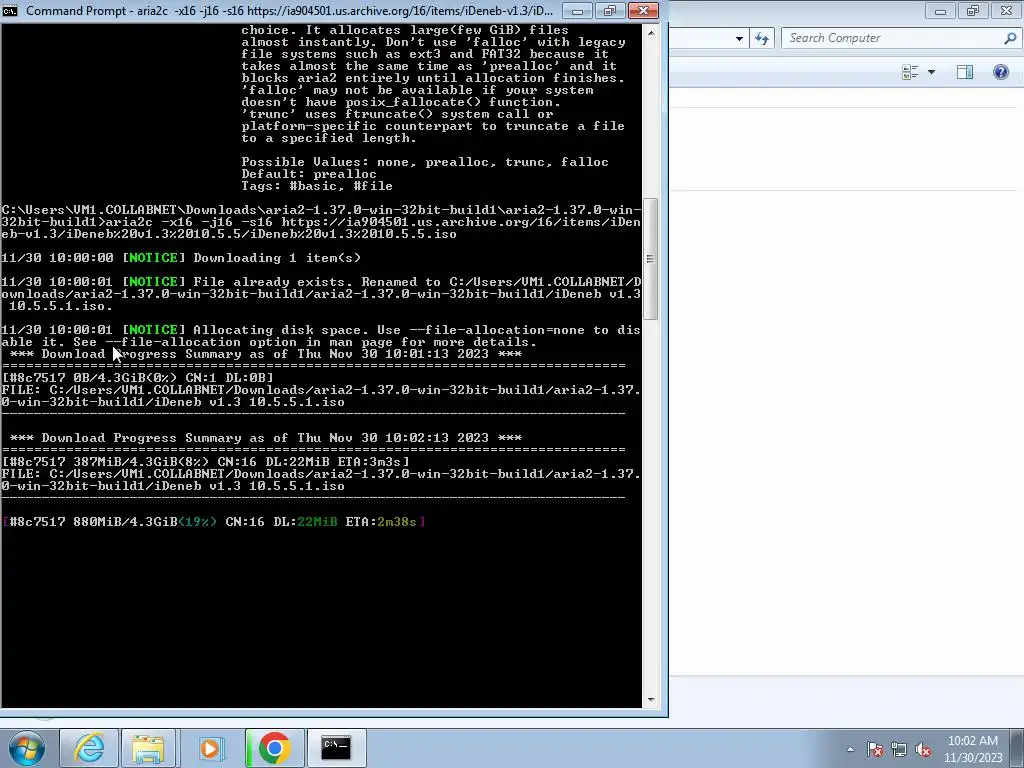Screen dimensions: 1024x768
Task: Open the clock showing 10:02 AM
Action: click(x=972, y=741)
